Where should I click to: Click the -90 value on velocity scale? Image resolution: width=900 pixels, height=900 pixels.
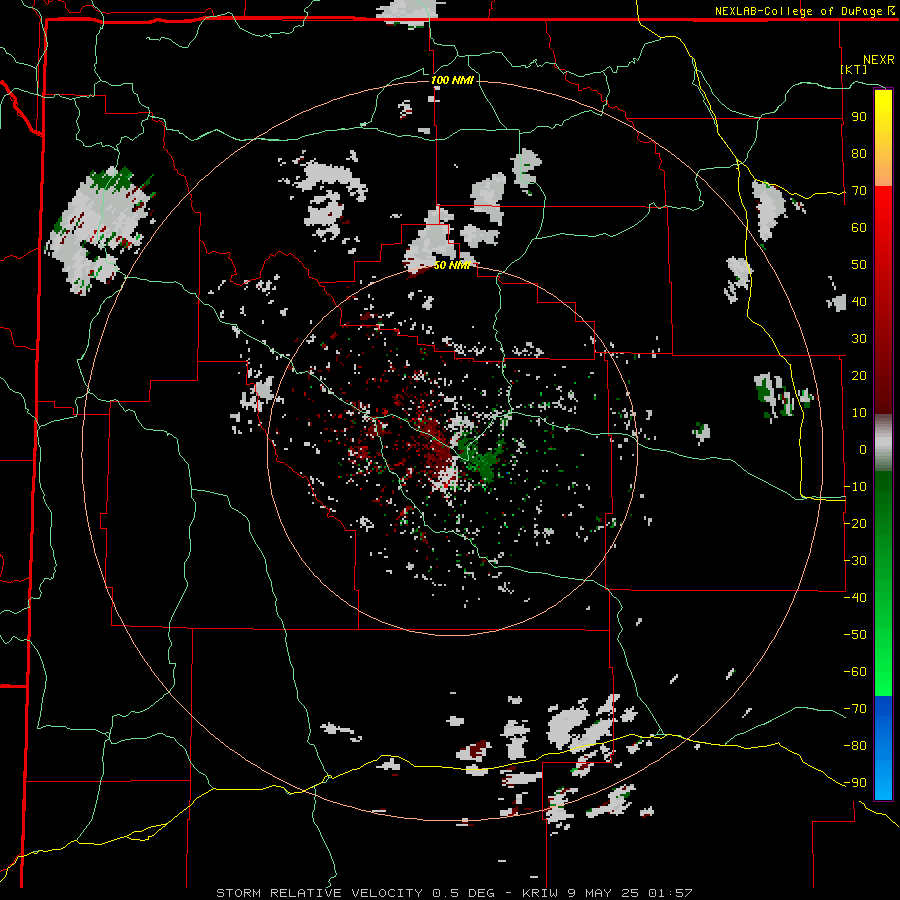855,782
